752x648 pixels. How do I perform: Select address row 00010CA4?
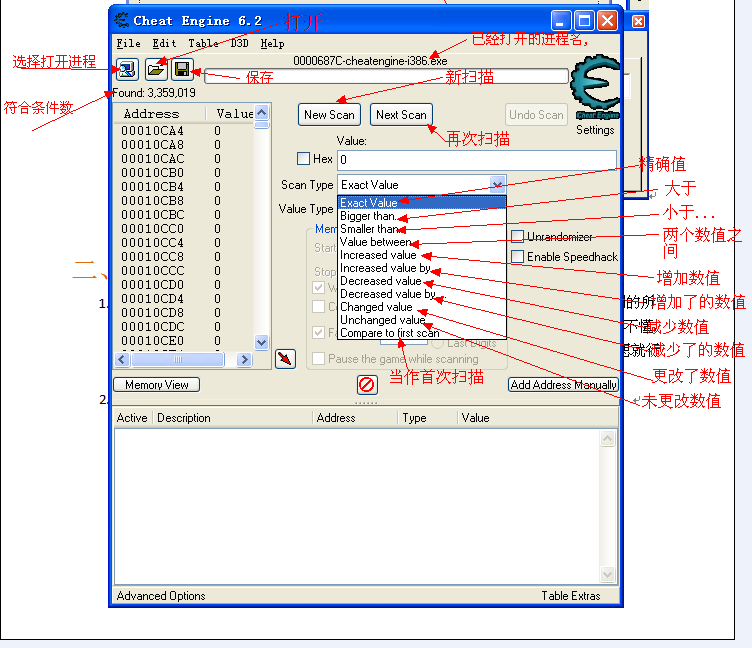tap(185, 131)
